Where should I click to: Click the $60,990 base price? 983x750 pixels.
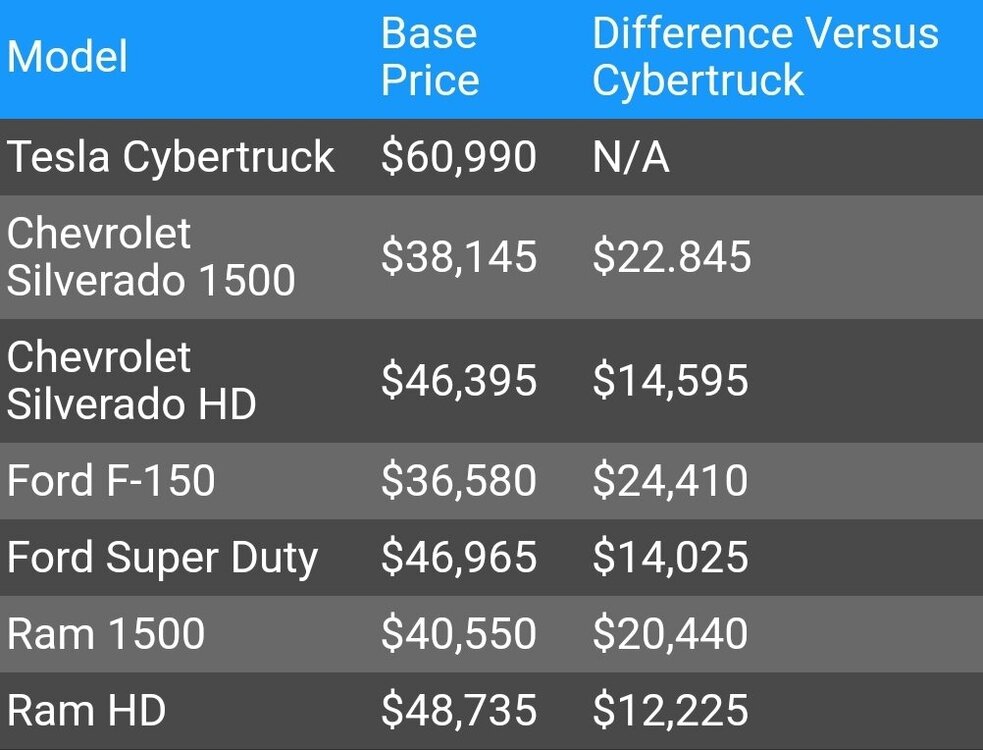[x=459, y=157]
